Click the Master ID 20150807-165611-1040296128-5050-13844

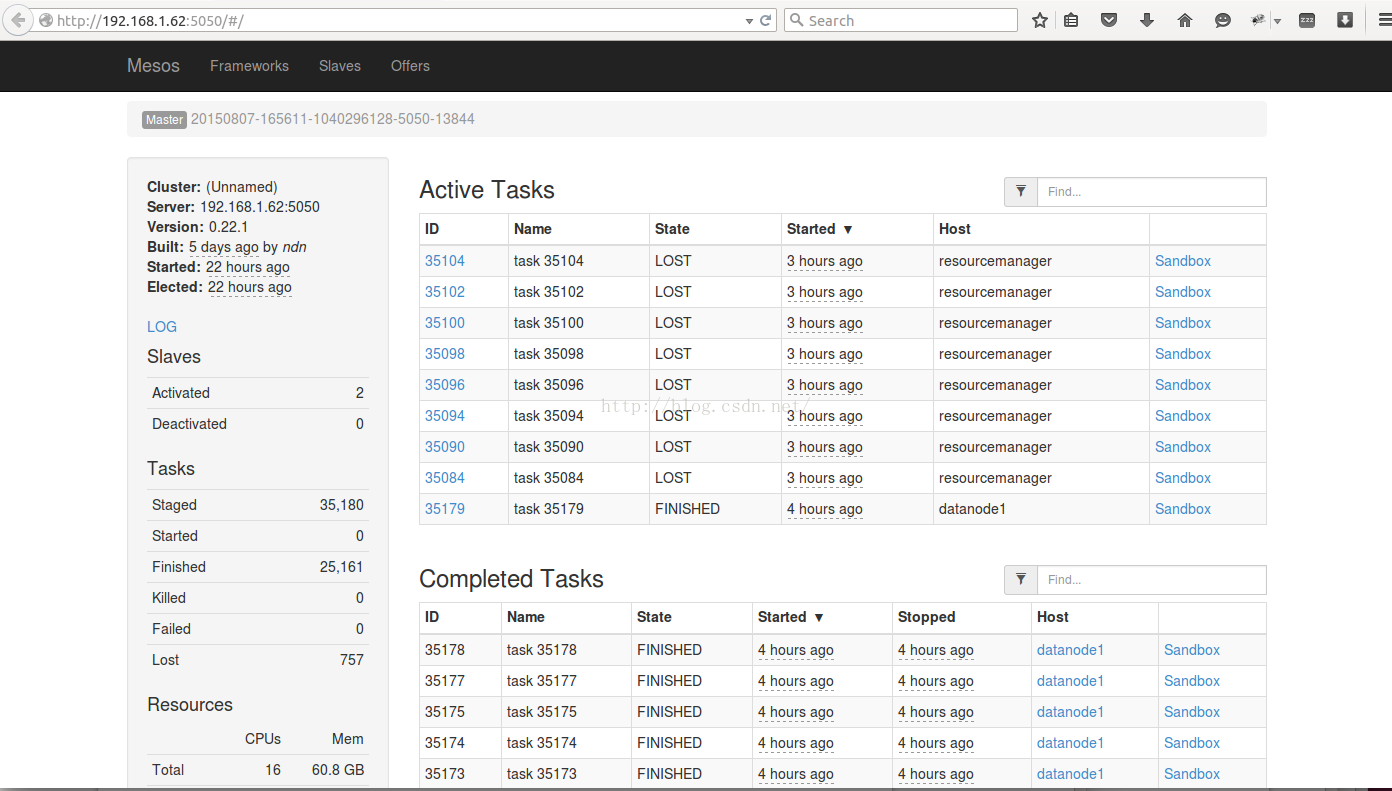click(333, 119)
